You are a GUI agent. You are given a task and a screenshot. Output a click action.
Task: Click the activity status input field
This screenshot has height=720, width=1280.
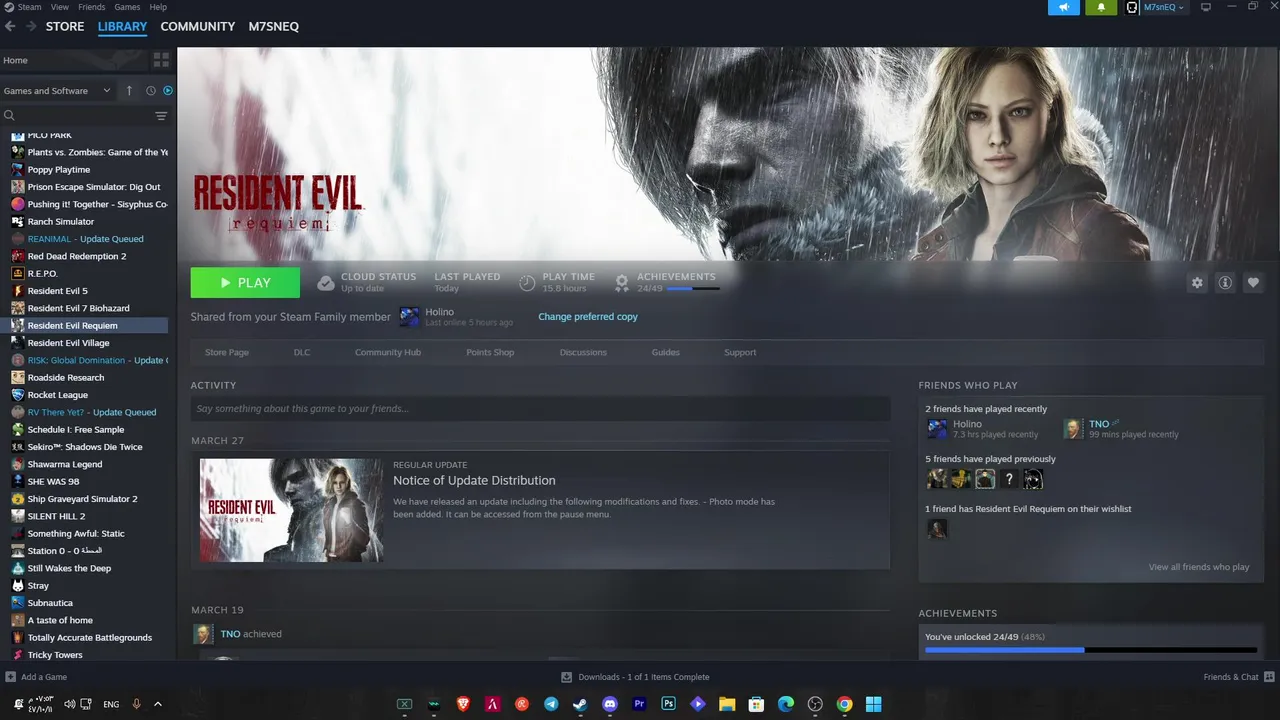pyautogui.click(x=540, y=408)
